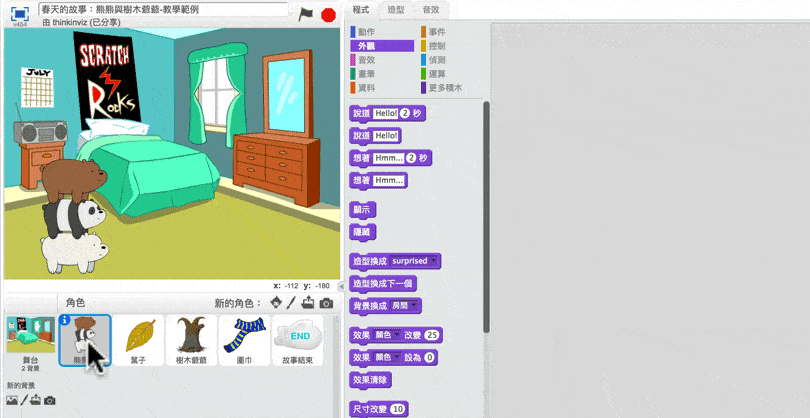Select the 資料 block category

[x=381, y=88]
